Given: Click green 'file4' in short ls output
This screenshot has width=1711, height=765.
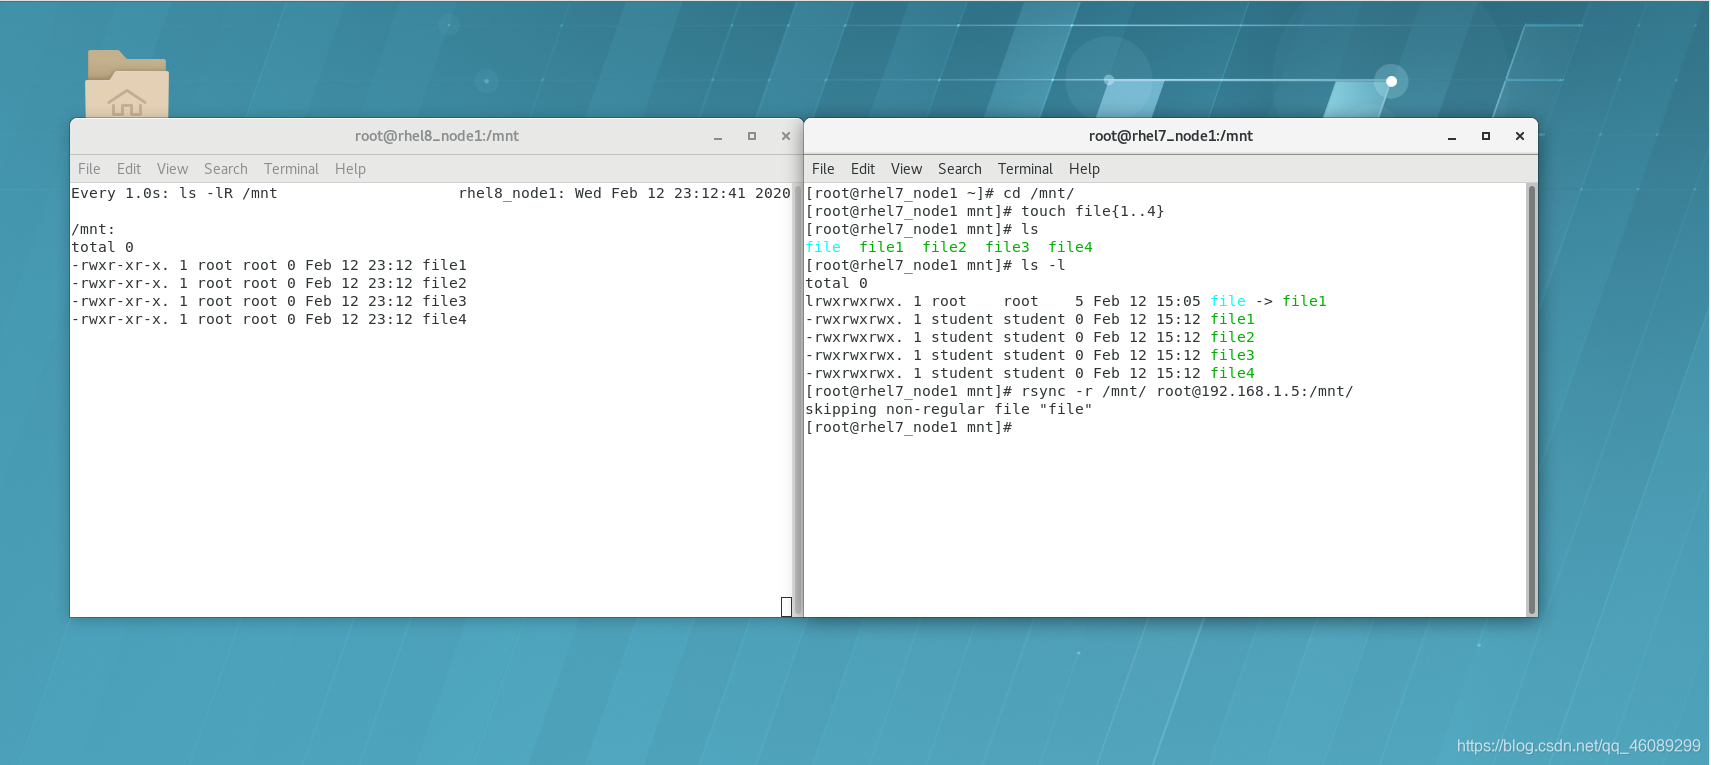Looking at the screenshot, I should 1070,247.
